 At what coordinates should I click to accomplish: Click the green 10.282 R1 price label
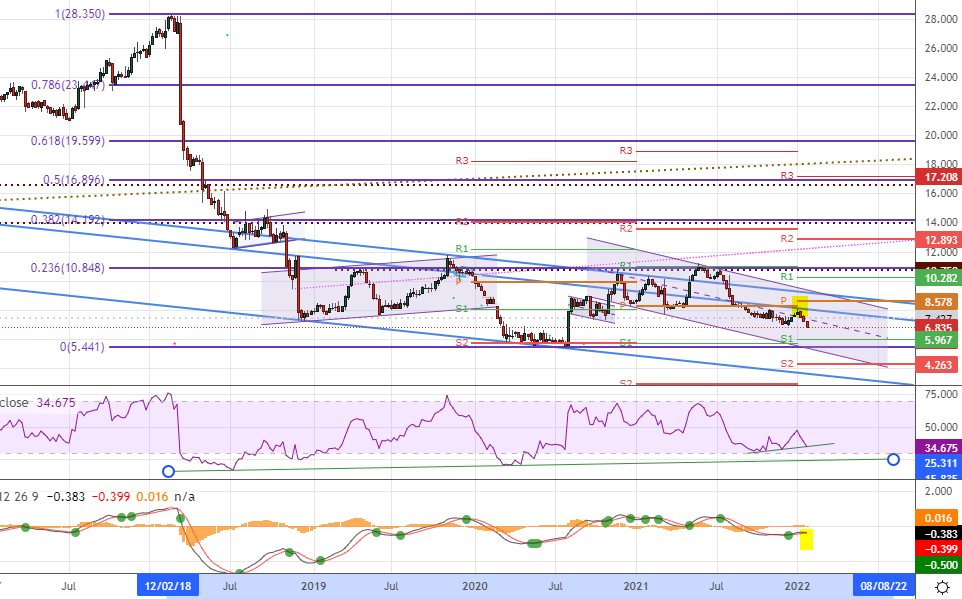(x=937, y=278)
